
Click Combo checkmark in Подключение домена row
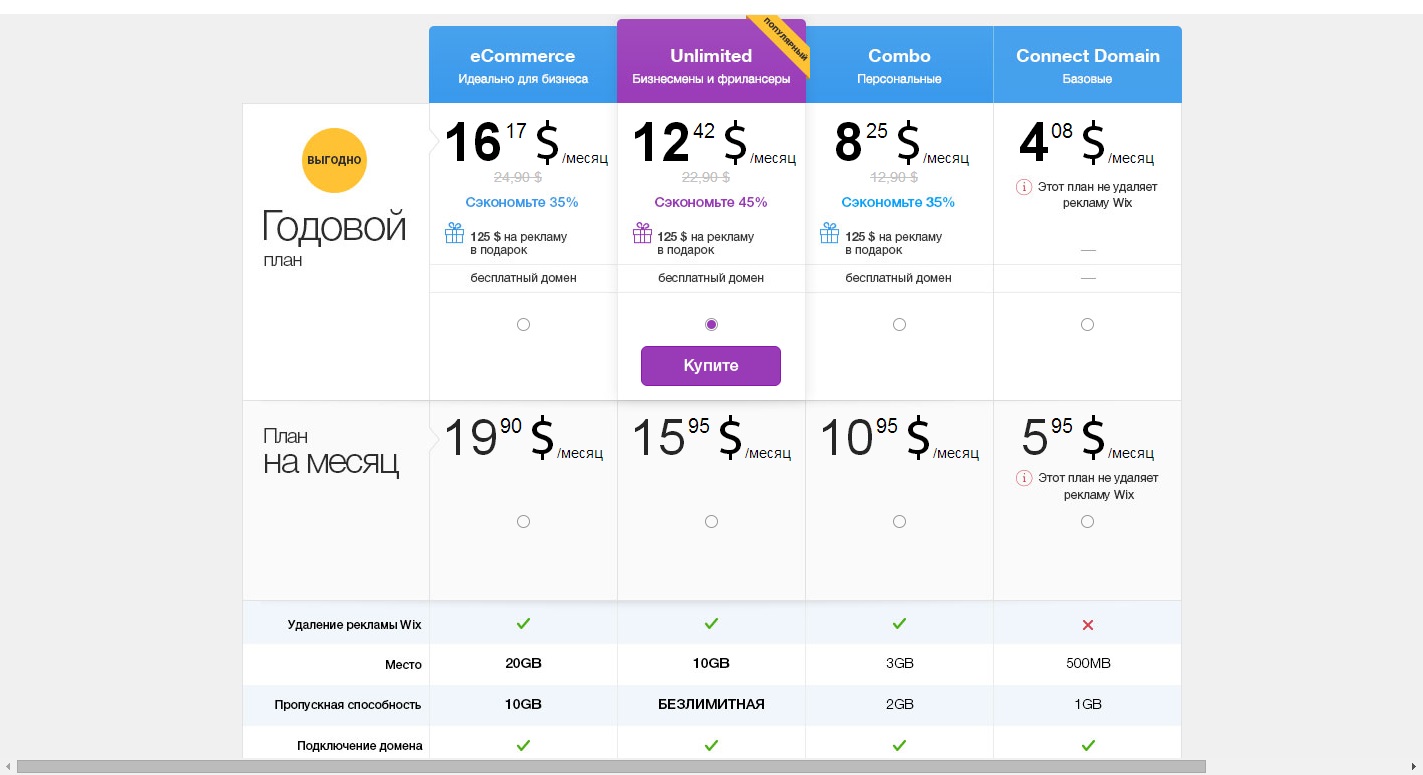[x=899, y=745]
